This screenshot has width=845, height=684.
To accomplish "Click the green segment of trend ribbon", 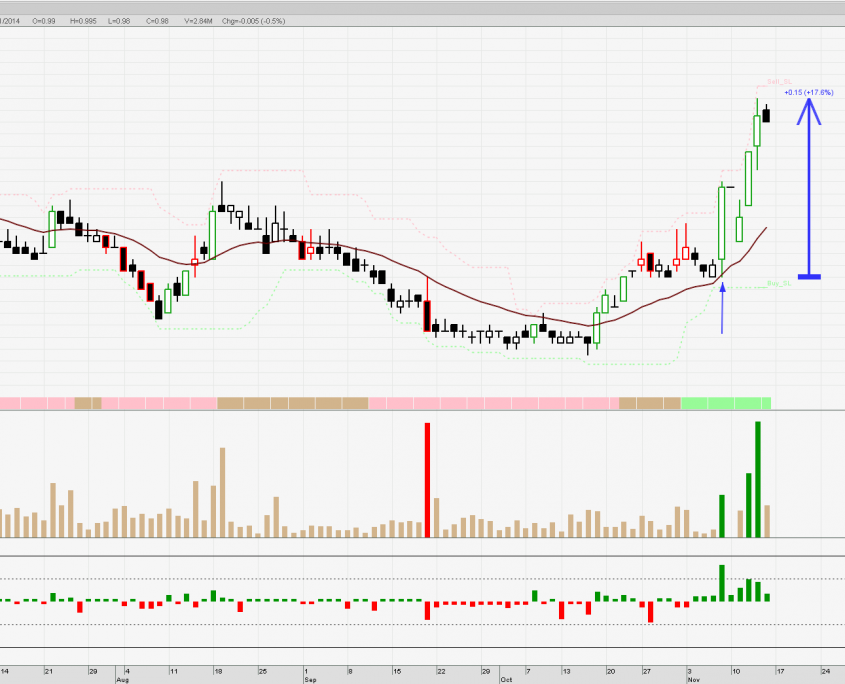I will click(x=726, y=403).
